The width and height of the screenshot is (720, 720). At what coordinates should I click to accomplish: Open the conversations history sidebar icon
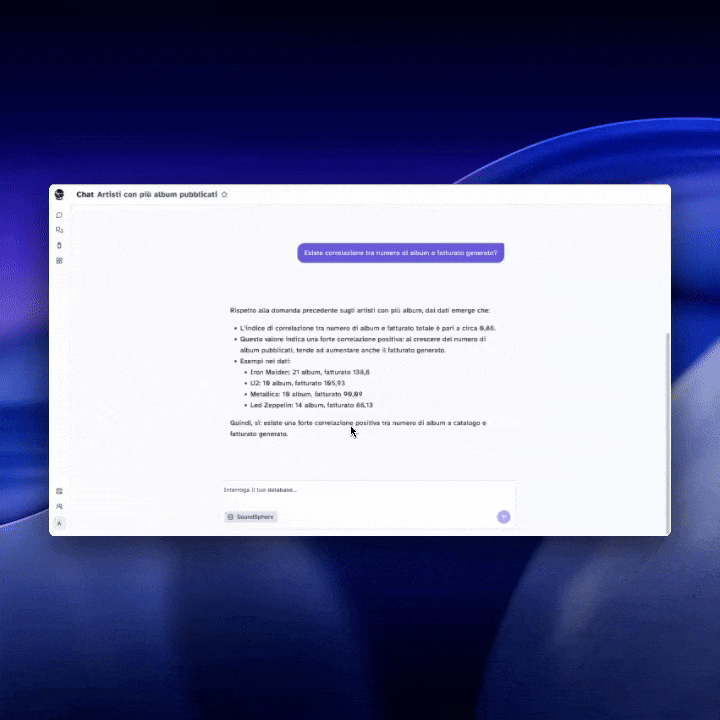point(59,230)
